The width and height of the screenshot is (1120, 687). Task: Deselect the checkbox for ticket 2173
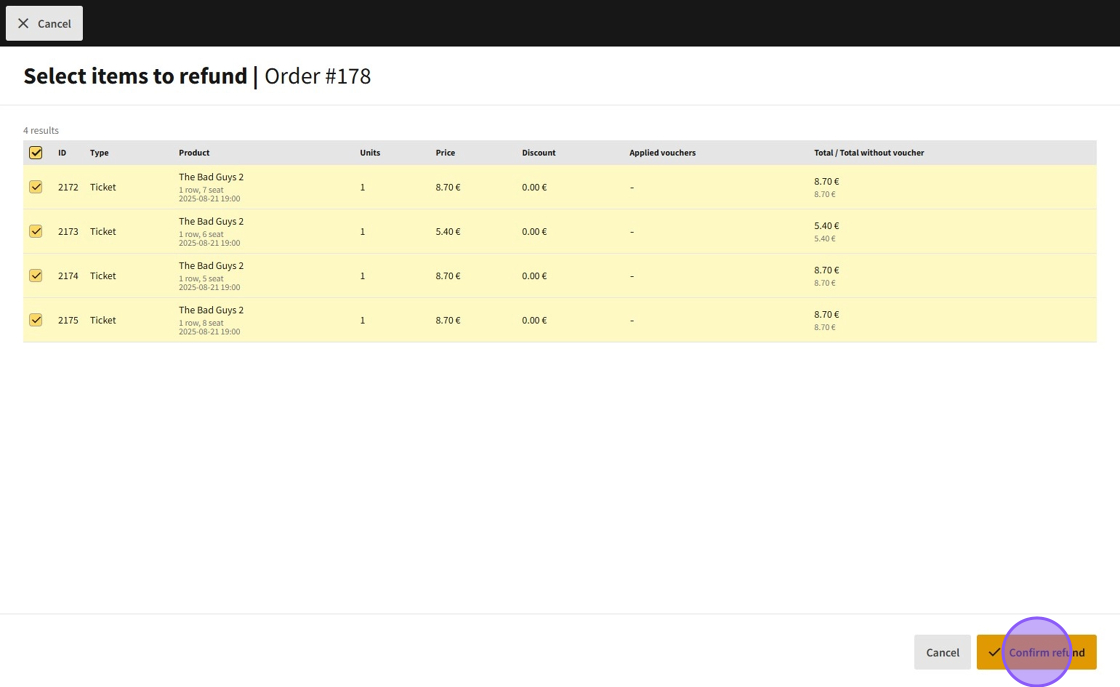[36, 231]
